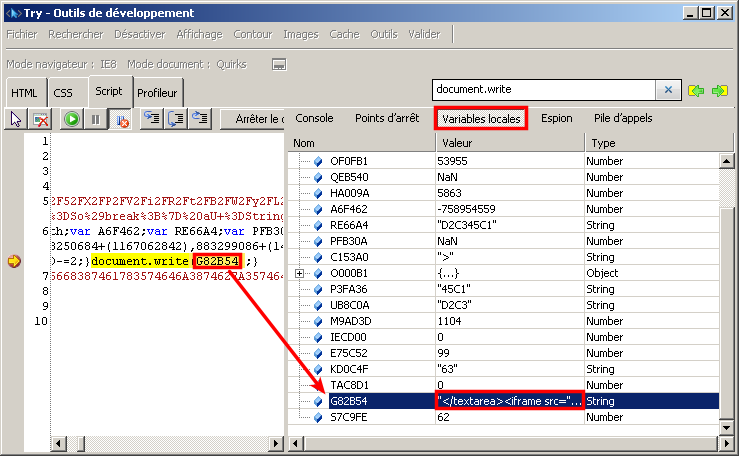The image size is (739, 456).
Task: Click the step out icon
Action: pyautogui.click(x=200, y=119)
